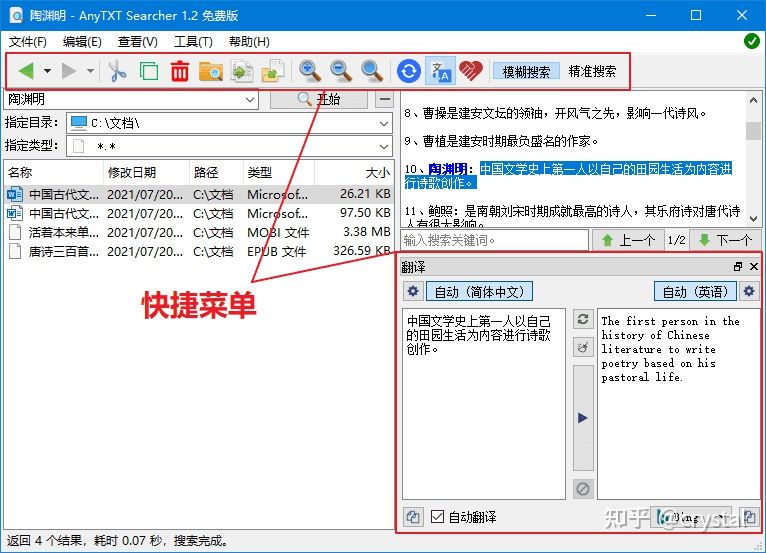Delete file with the red trash icon
Screen dimensions: 766x553
point(180,71)
